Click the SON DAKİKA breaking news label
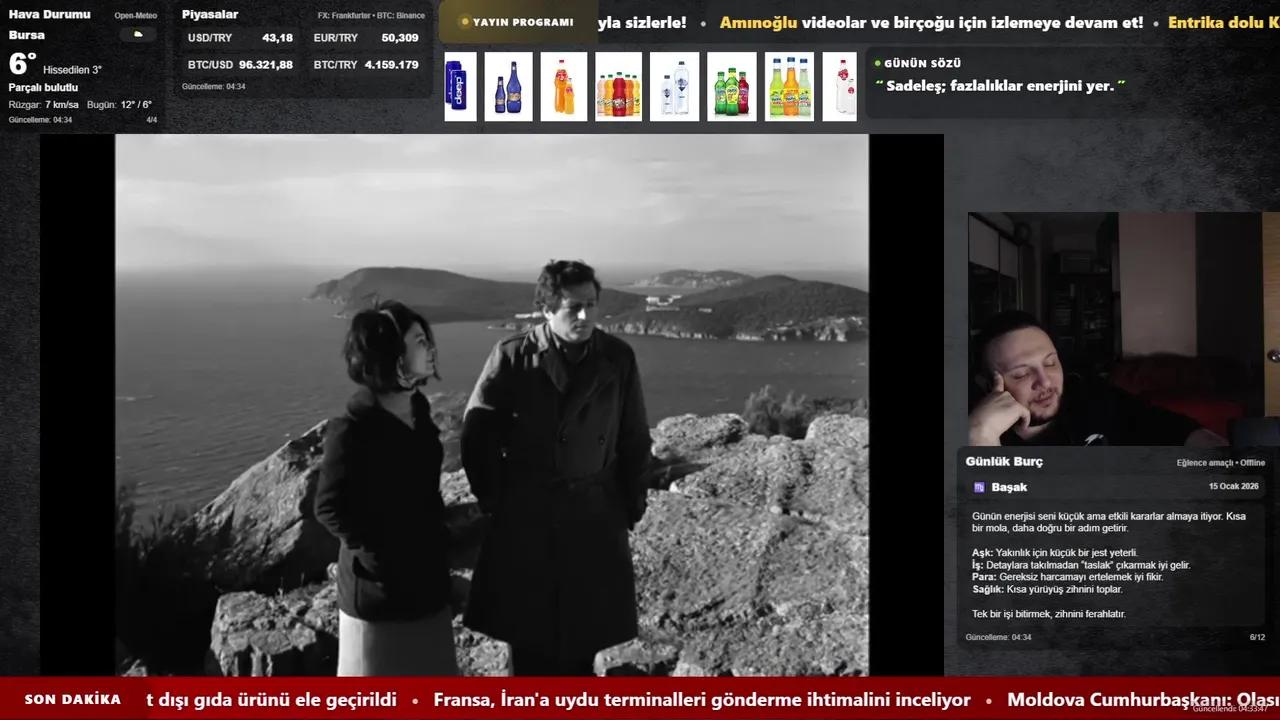The width and height of the screenshot is (1280, 720). point(72,699)
